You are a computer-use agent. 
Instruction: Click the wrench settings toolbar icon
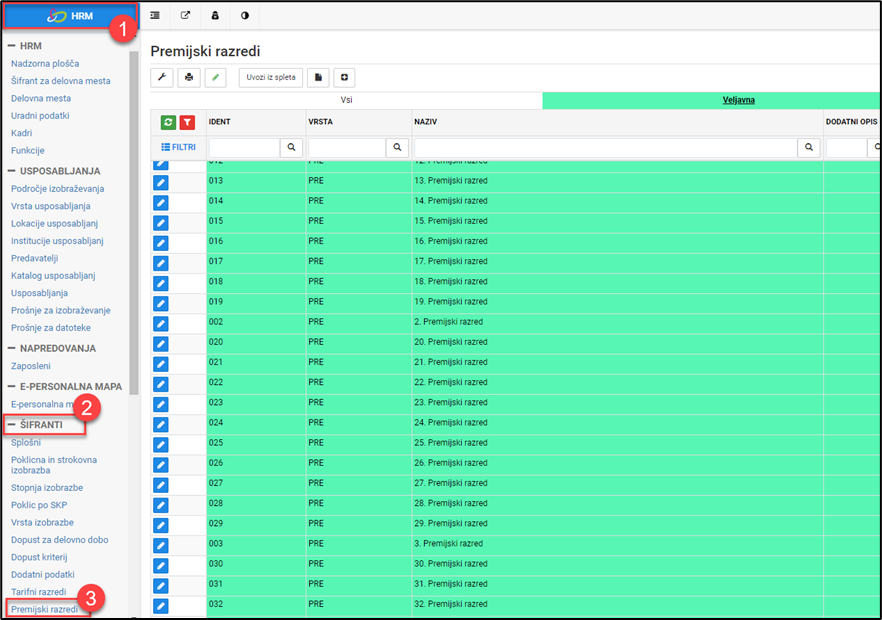point(162,78)
